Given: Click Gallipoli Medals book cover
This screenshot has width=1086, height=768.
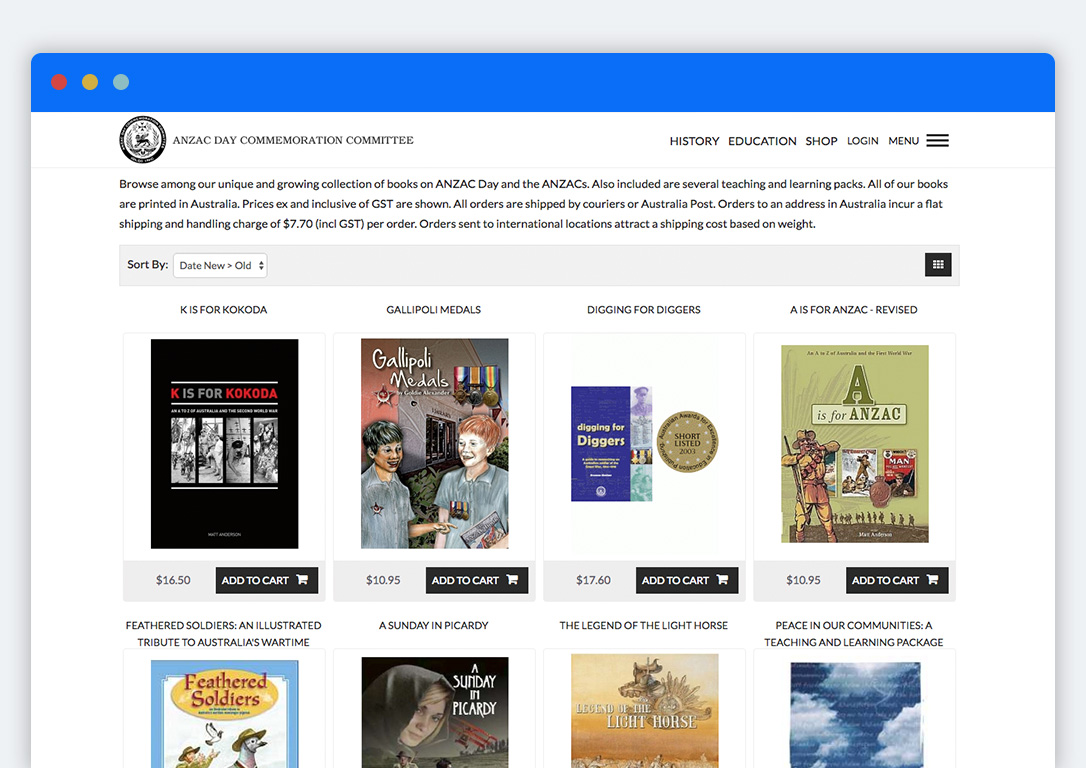Looking at the screenshot, I should [434, 444].
